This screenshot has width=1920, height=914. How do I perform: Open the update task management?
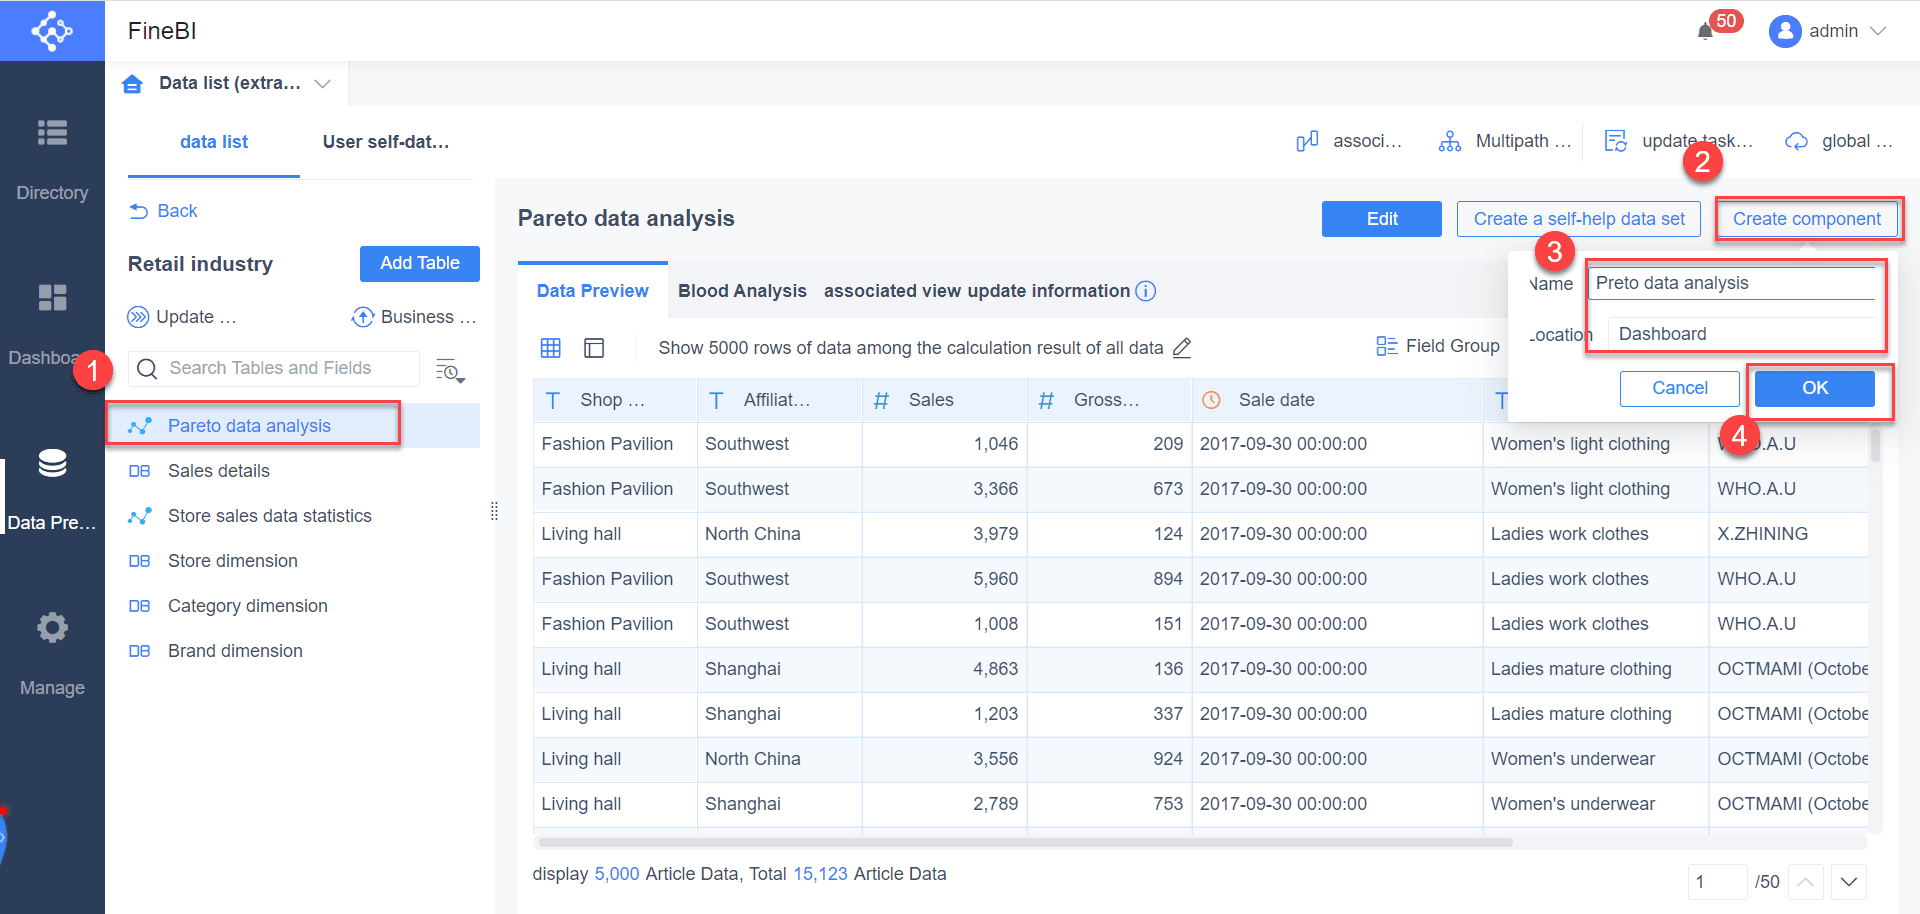pyautogui.click(x=1679, y=141)
